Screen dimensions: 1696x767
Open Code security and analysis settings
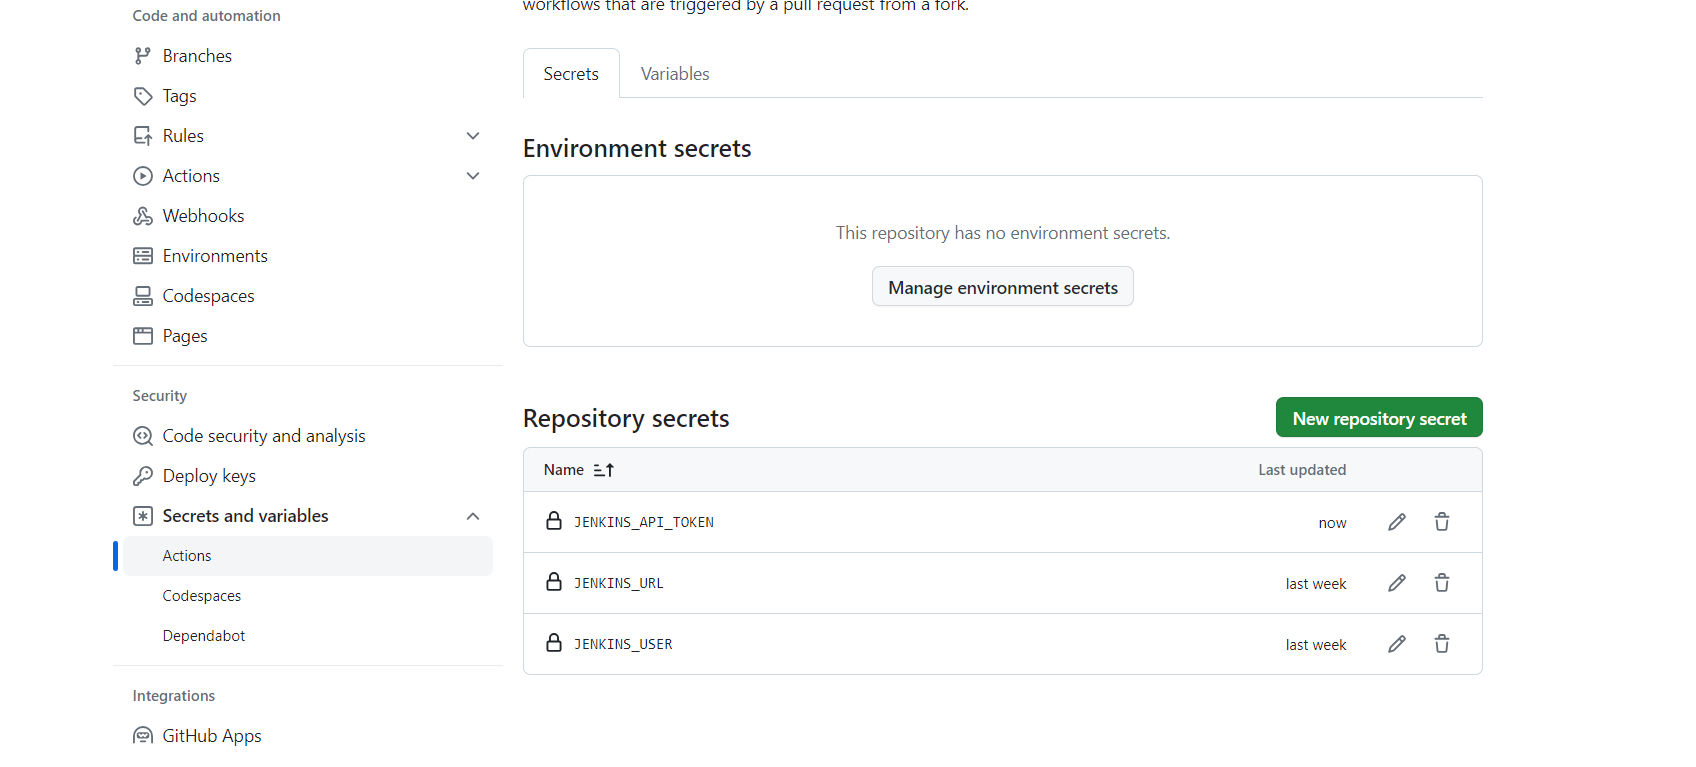click(x=307, y=436)
